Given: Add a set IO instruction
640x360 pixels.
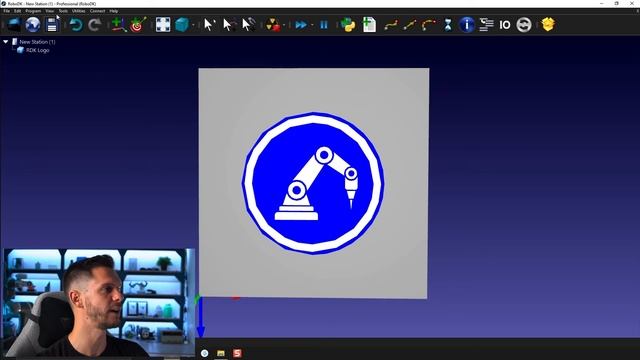Looking at the screenshot, I should pyautogui.click(x=505, y=25).
